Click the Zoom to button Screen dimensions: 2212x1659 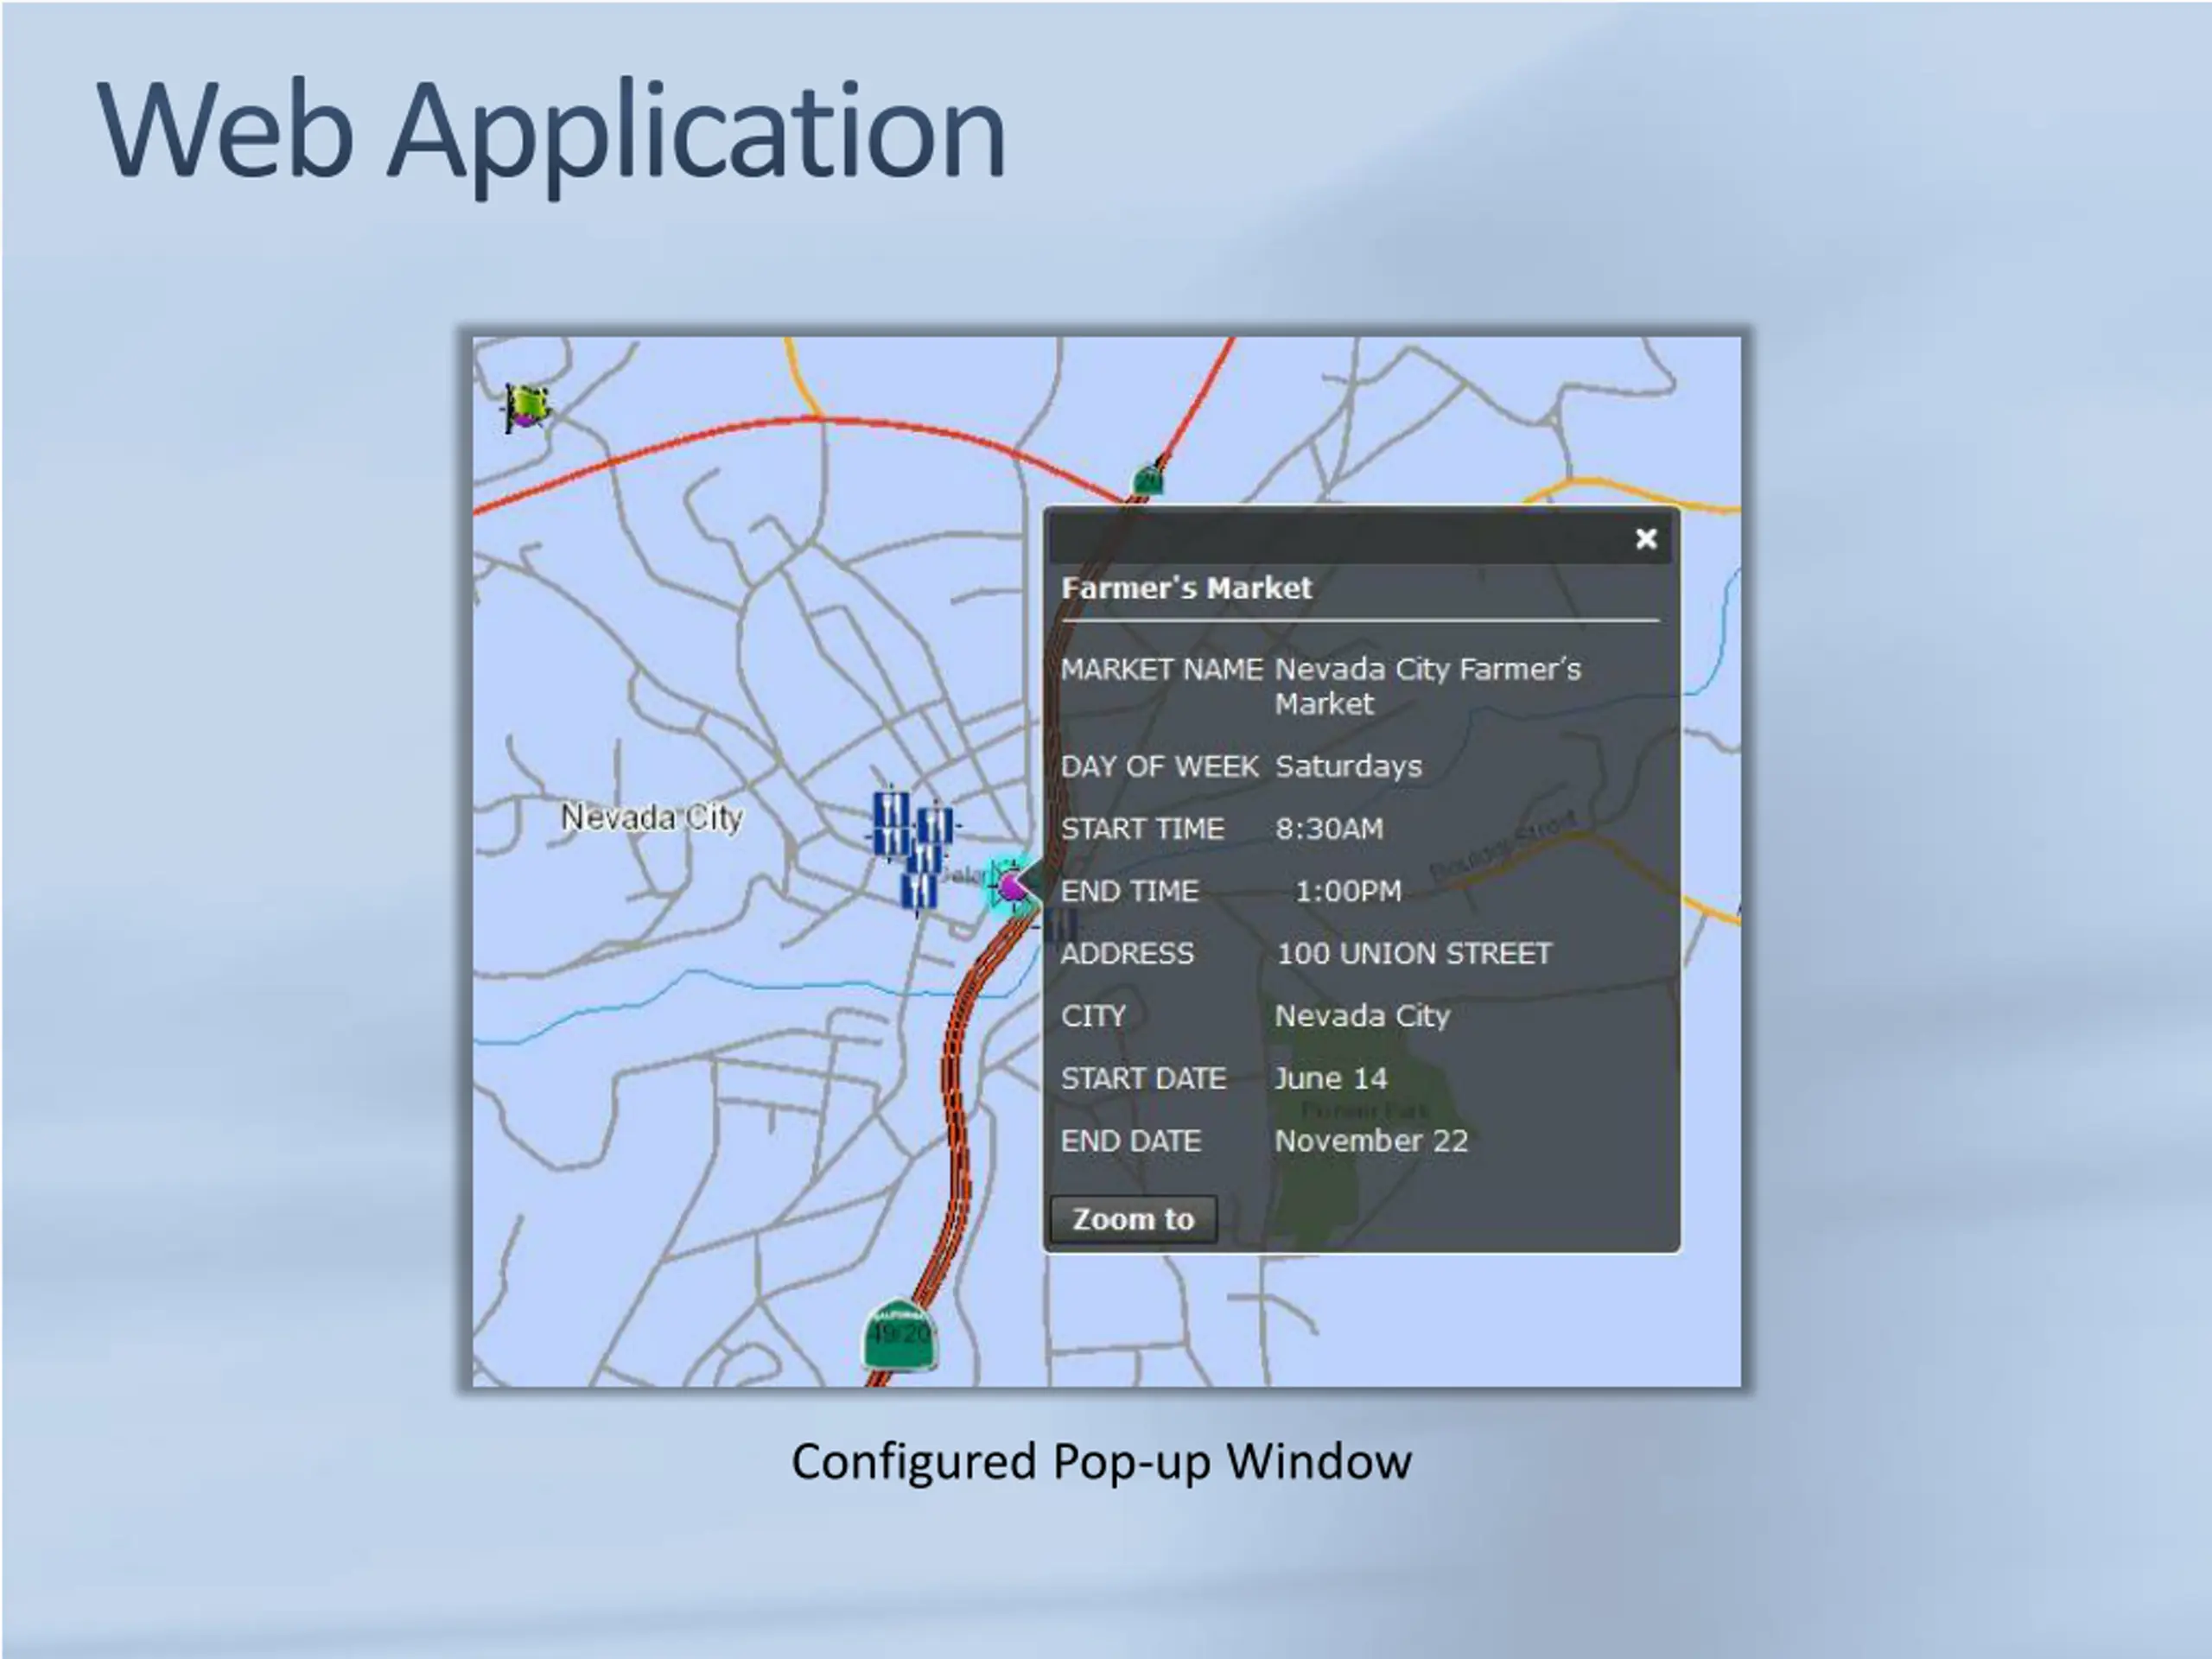[1133, 1219]
